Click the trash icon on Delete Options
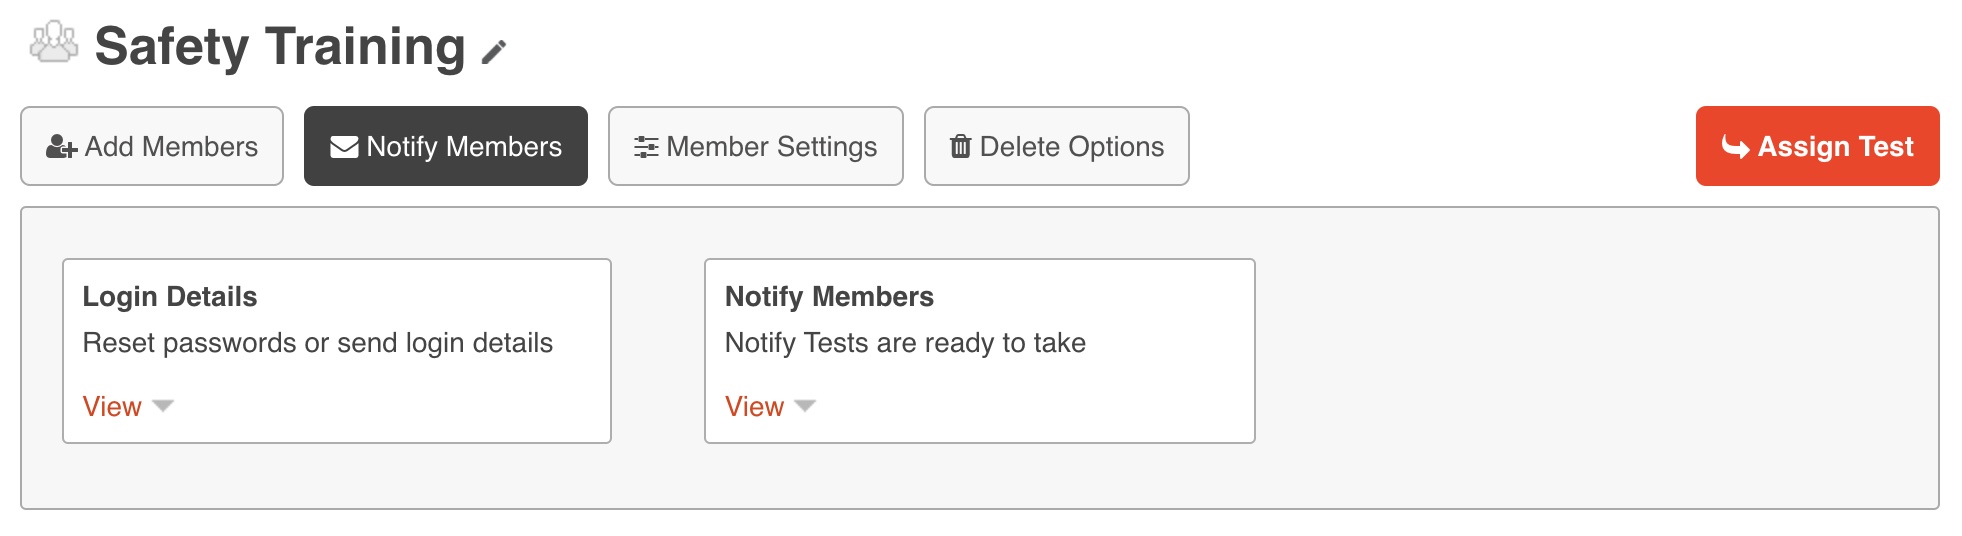This screenshot has width=1962, height=536. (960, 147)
